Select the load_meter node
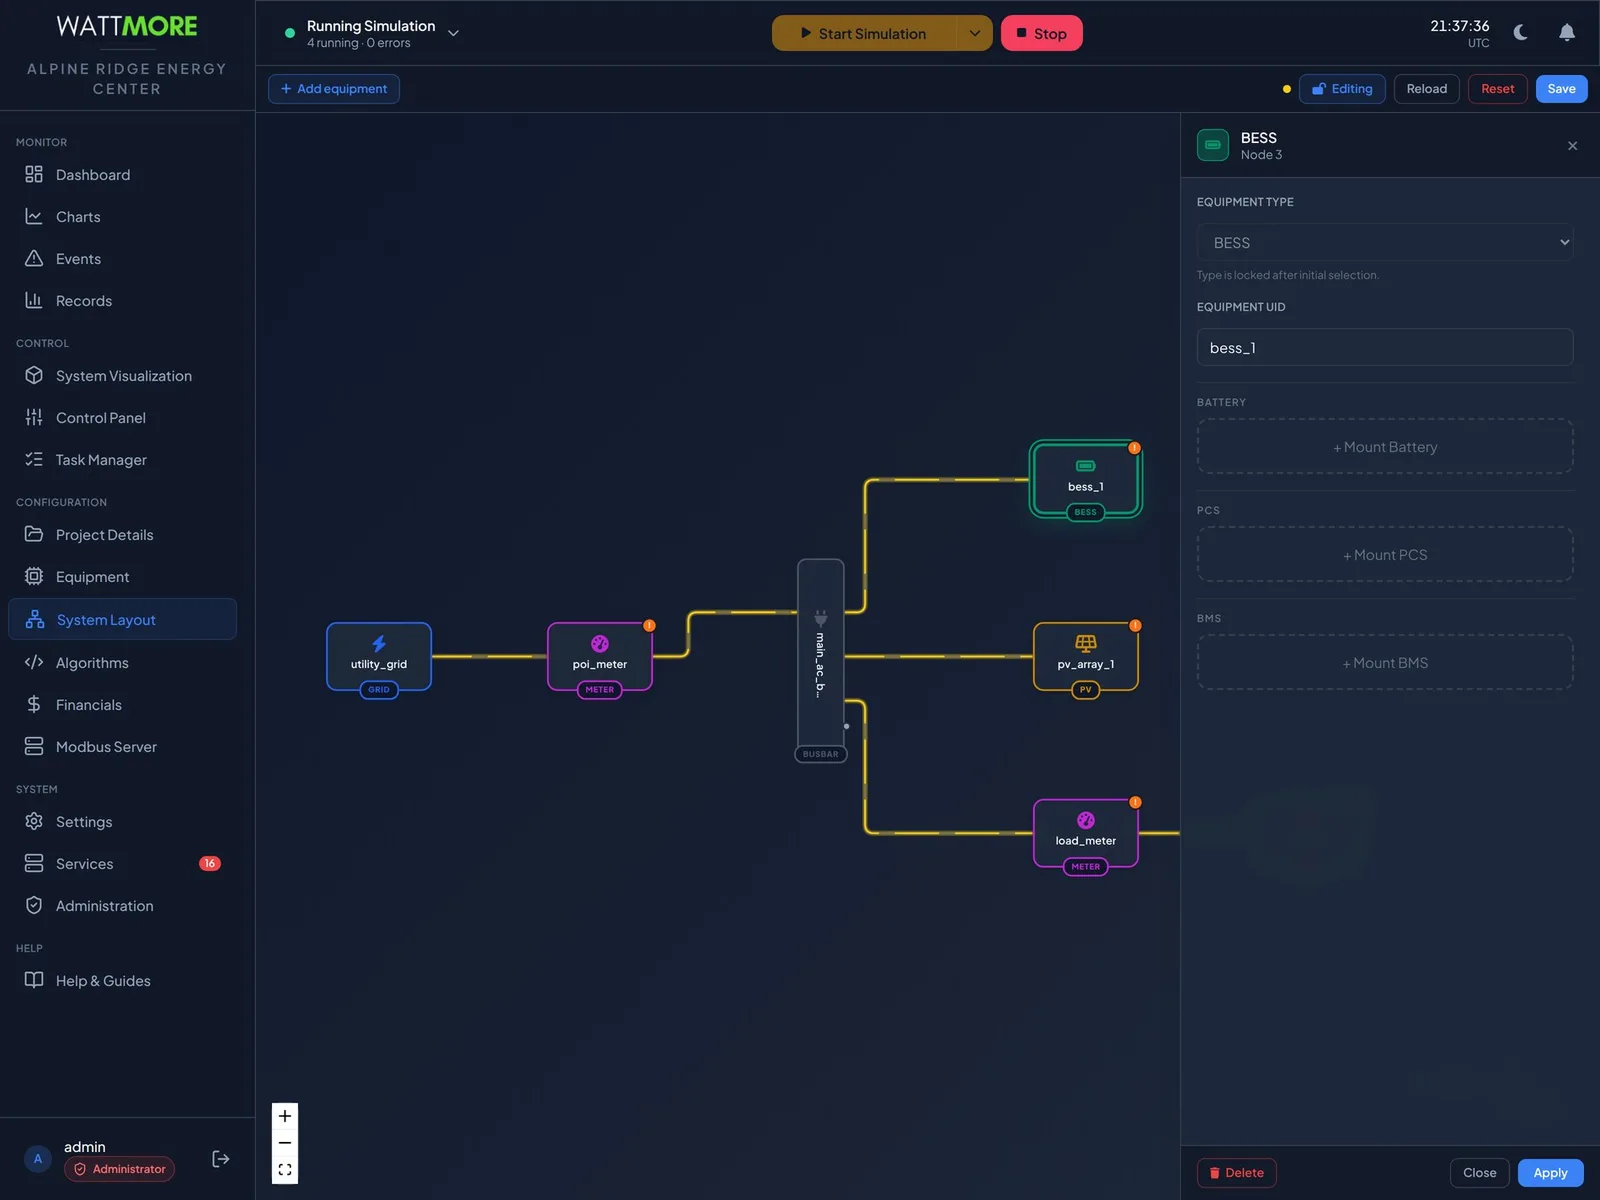 (x=1086, y=833)
